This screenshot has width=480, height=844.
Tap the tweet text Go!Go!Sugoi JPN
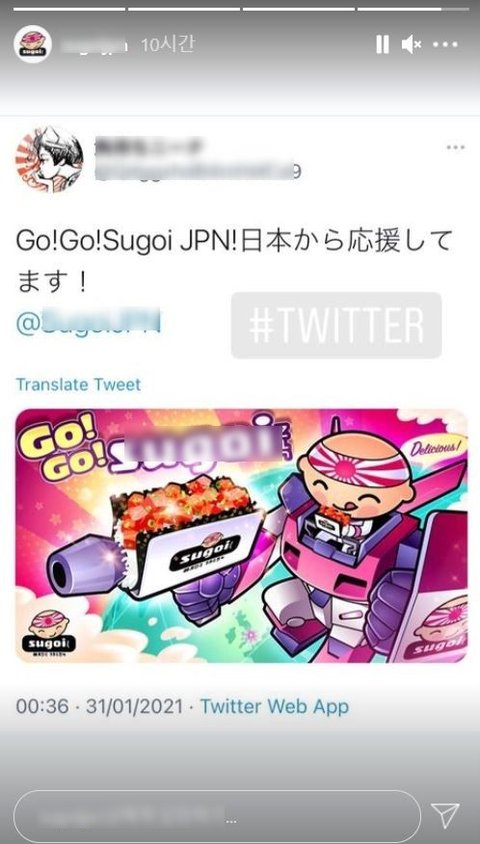point(126,242)
